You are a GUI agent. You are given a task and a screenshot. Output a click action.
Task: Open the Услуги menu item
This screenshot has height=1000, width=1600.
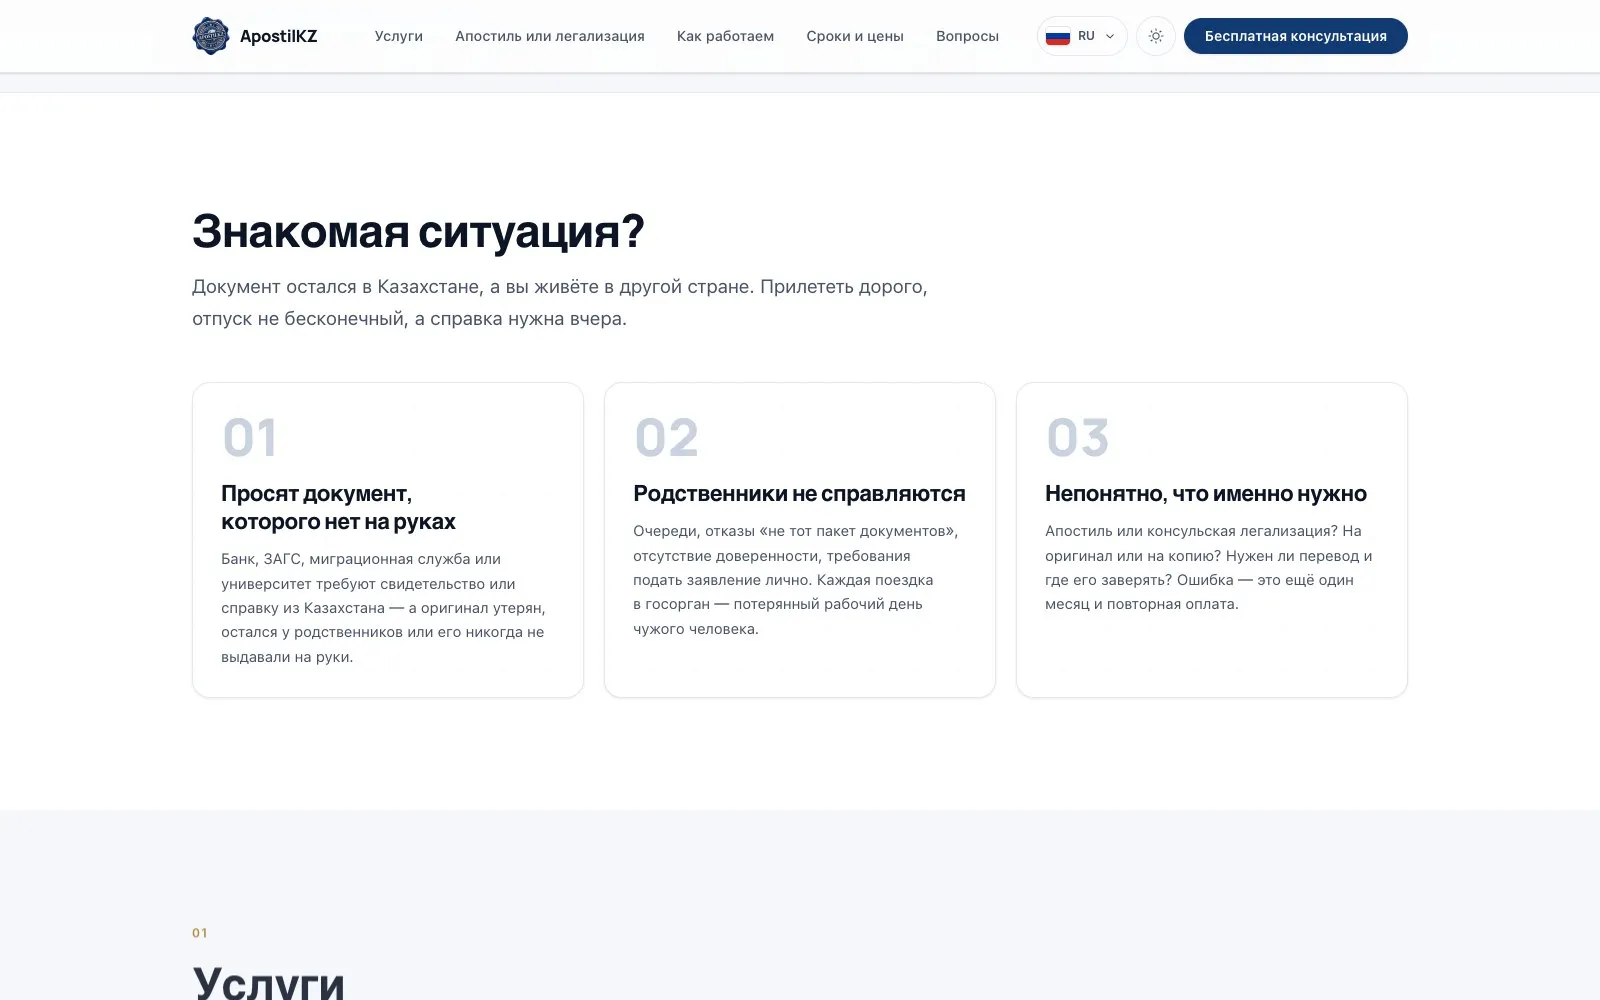(x=399, y=36)
